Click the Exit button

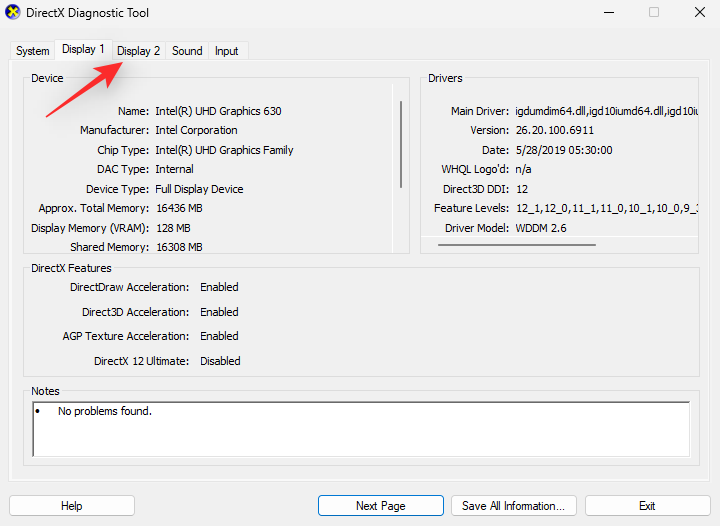(x=647, y=506)
